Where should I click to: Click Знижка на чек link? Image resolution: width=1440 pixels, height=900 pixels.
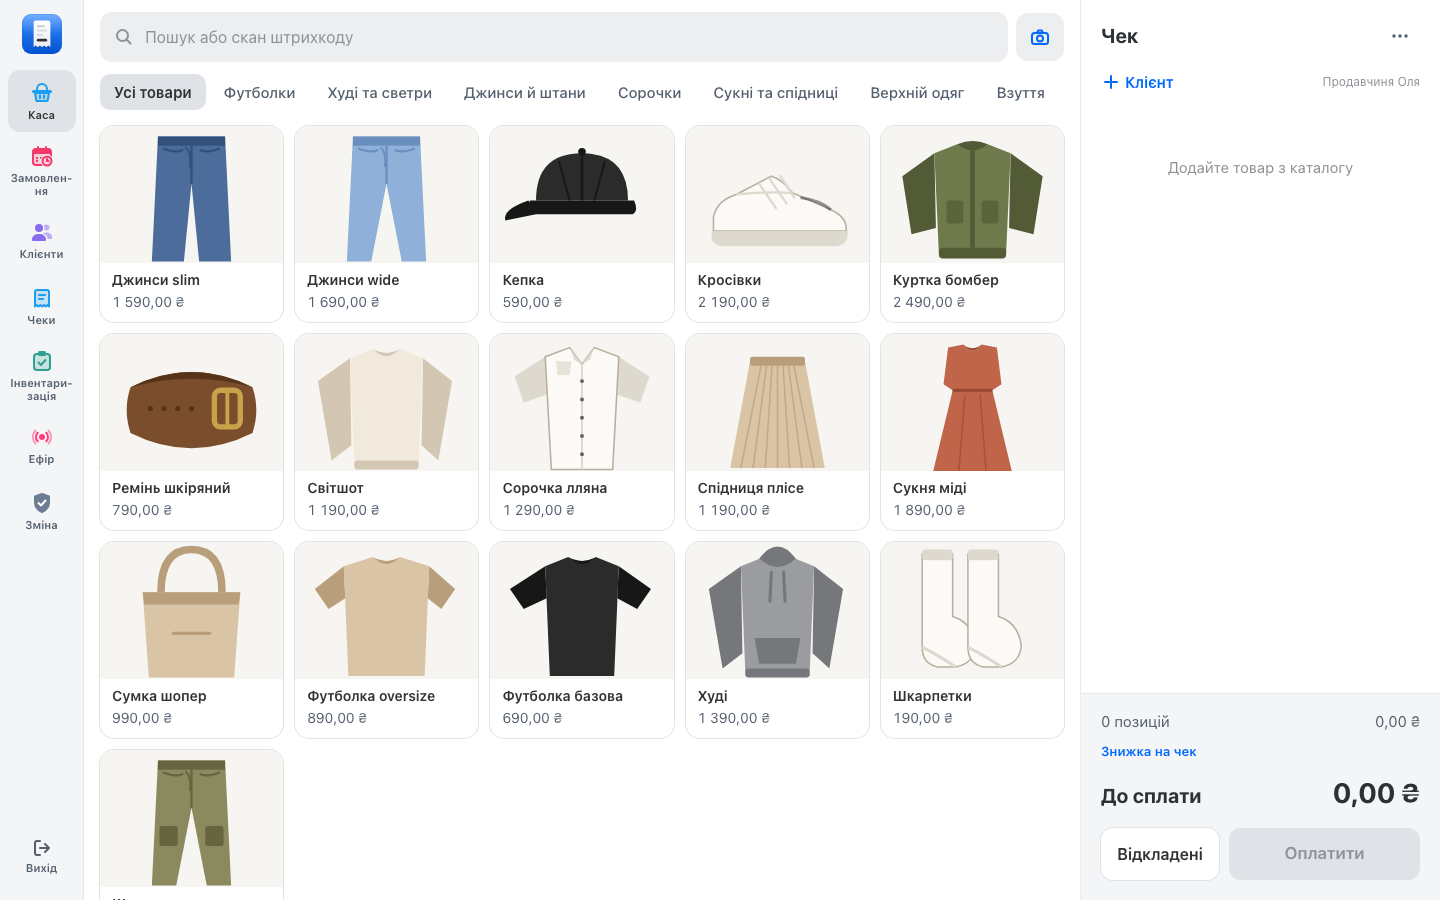(x=1148, y=752)
